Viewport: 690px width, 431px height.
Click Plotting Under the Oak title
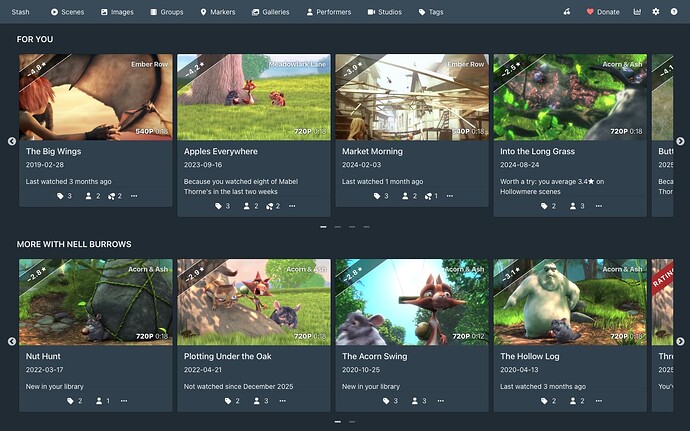pos(228,356)
